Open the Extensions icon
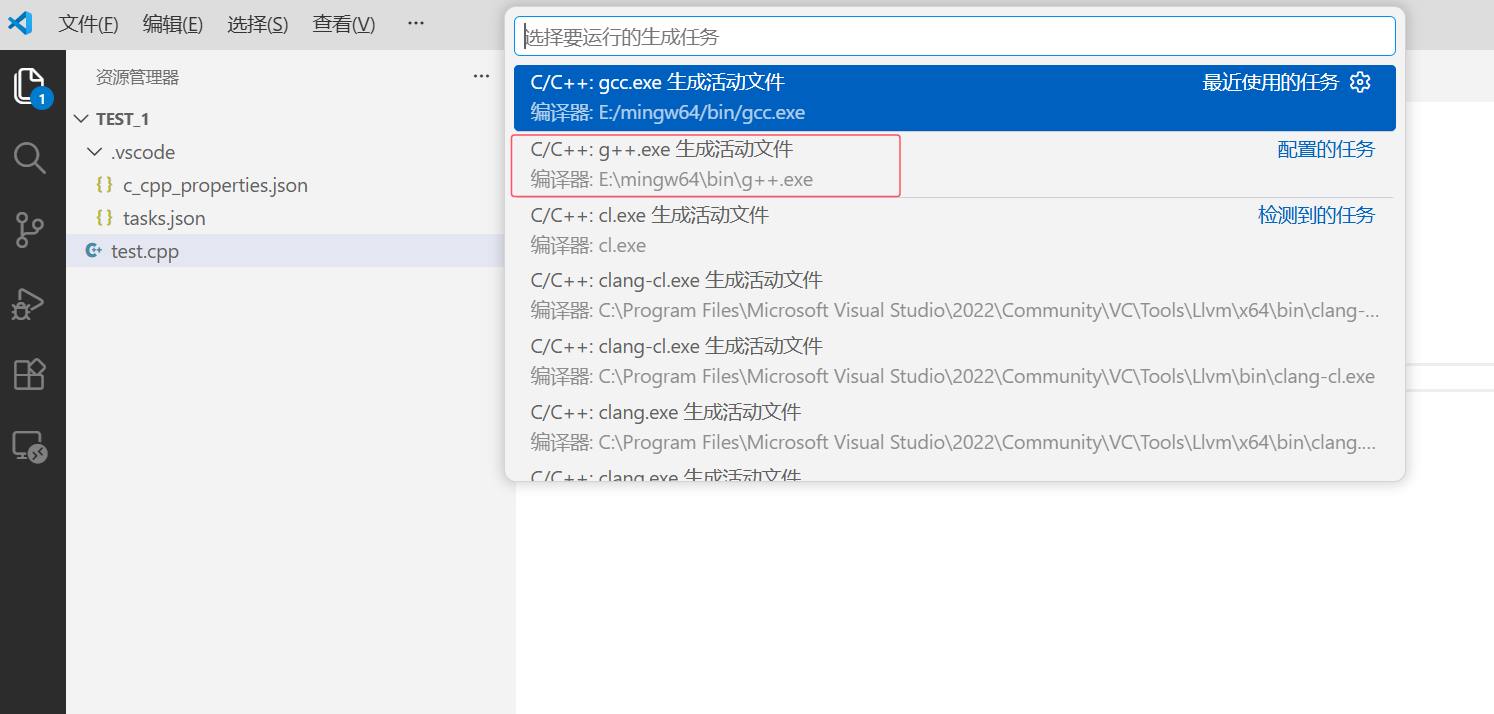 coord(29,374)
